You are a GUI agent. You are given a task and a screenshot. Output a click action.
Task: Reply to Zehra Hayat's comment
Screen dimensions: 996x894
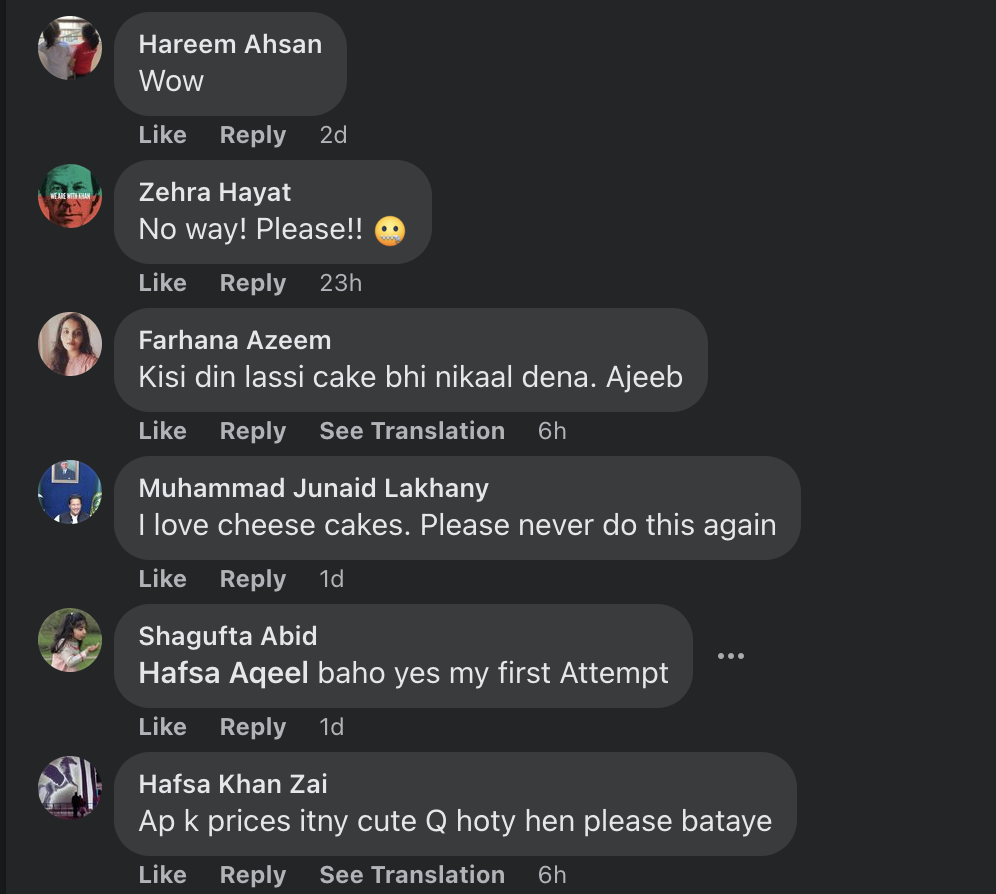pyautogui.click(x=253, y=283)
